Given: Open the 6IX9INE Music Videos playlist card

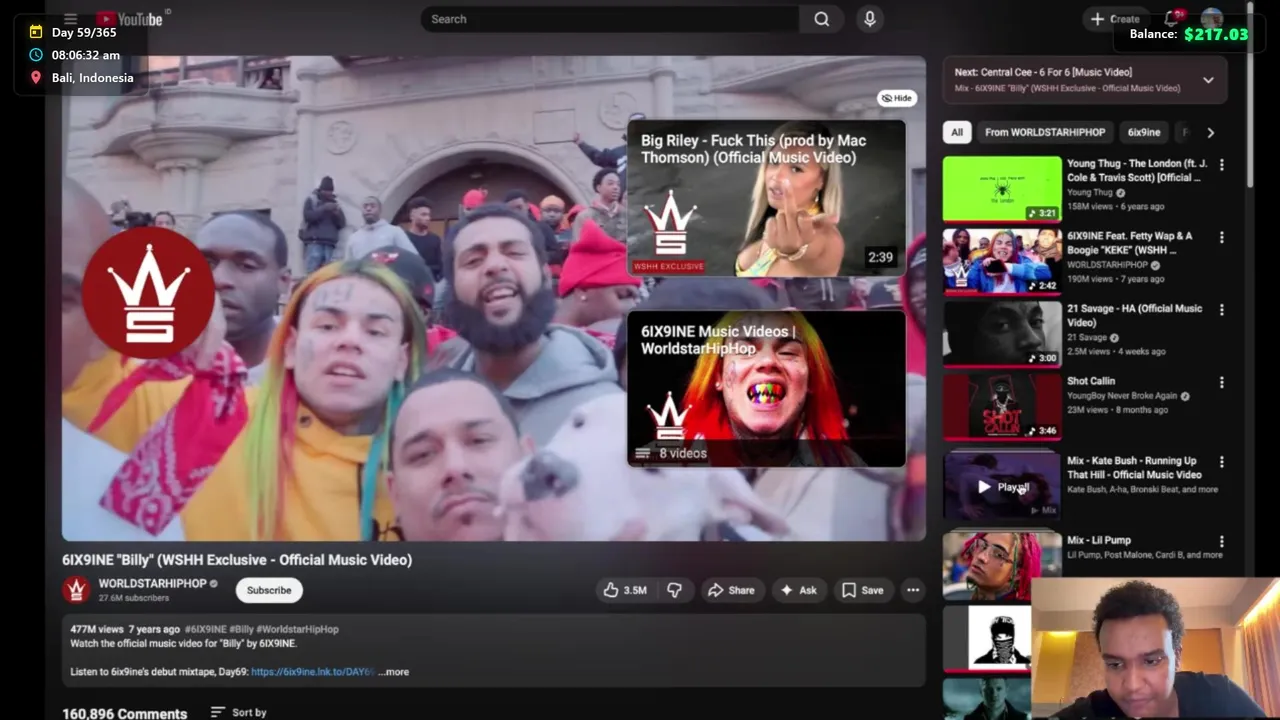Looking at the screenshot, I should 766,389.
